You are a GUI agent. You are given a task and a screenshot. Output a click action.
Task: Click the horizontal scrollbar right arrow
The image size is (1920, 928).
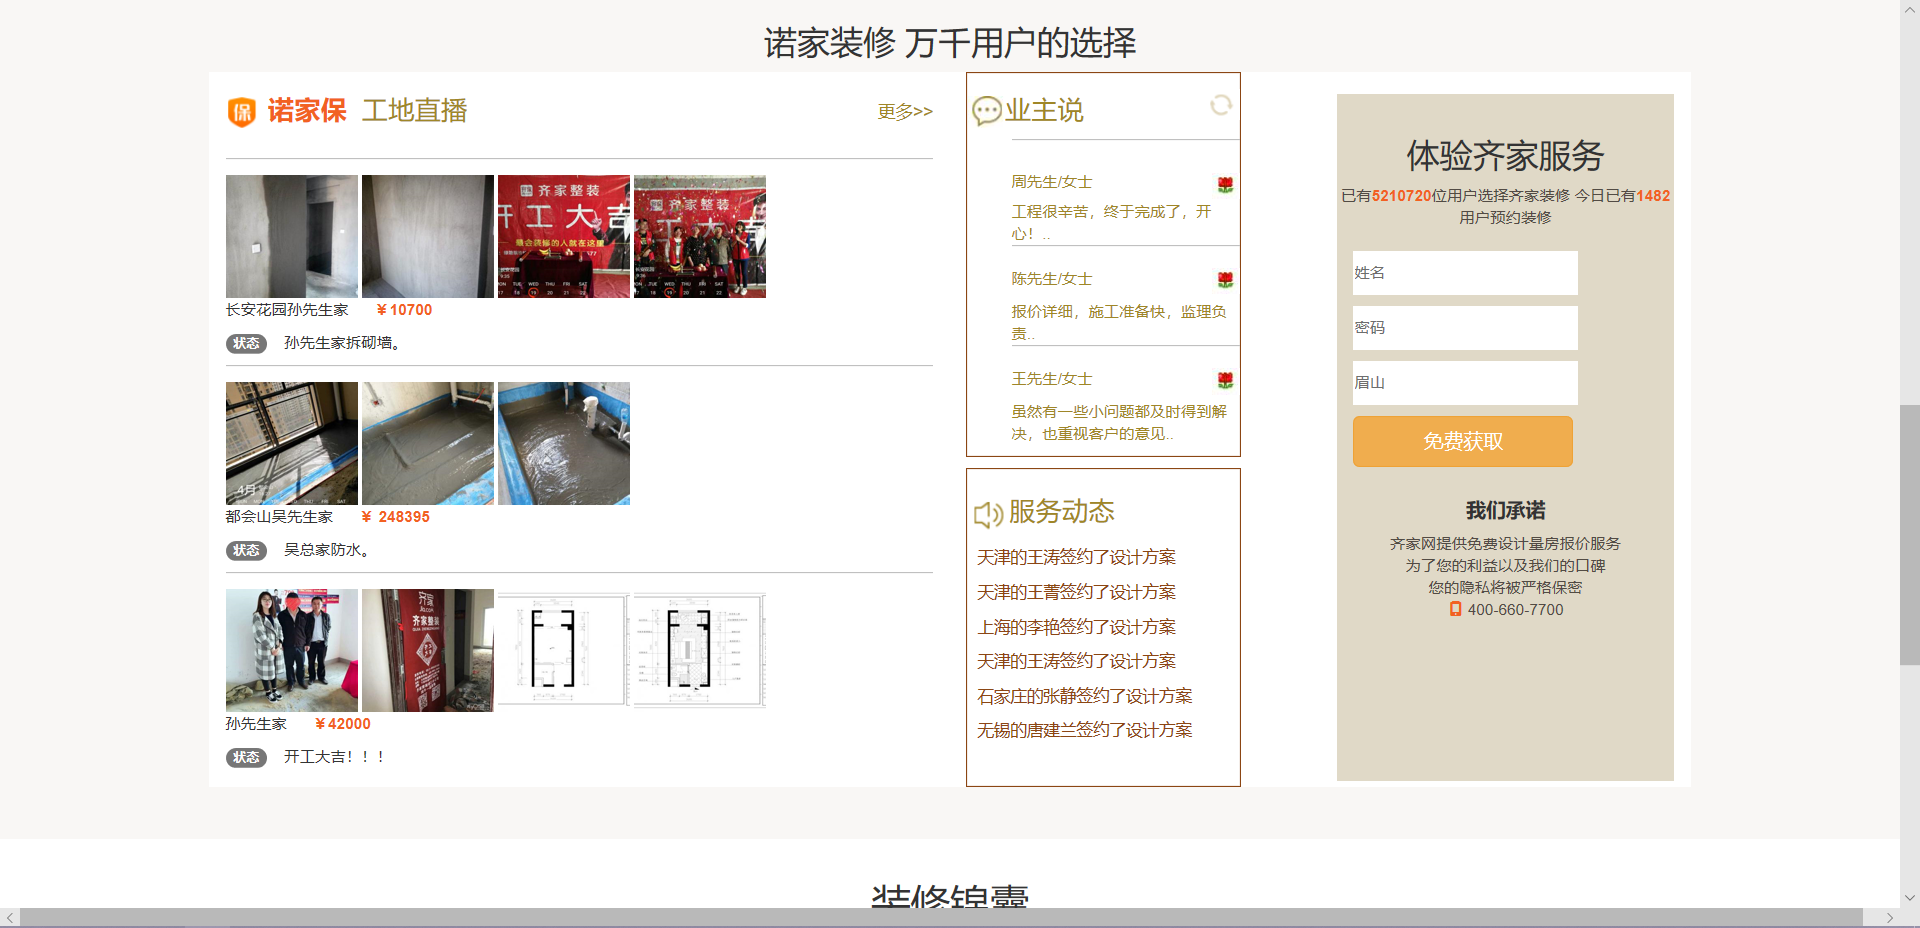(x=1889, y=918)
